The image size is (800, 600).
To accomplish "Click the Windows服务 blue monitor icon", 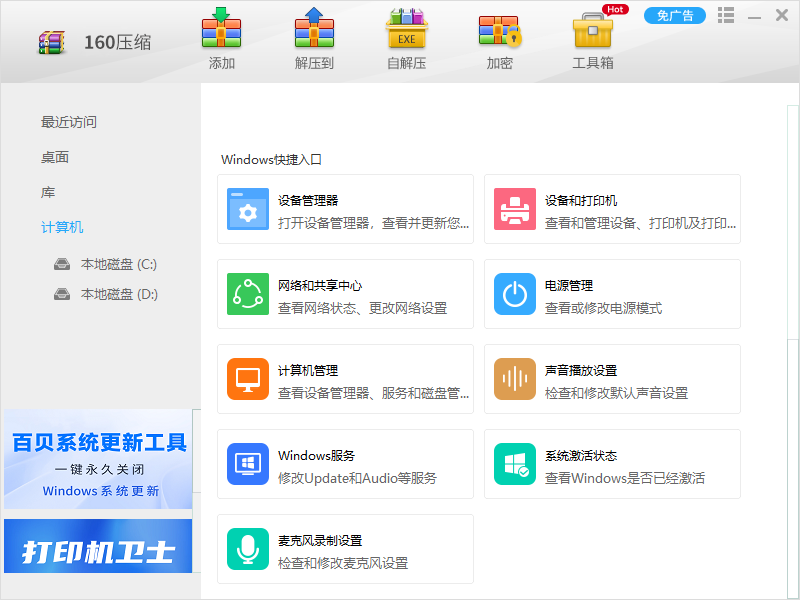I will 248,464.
